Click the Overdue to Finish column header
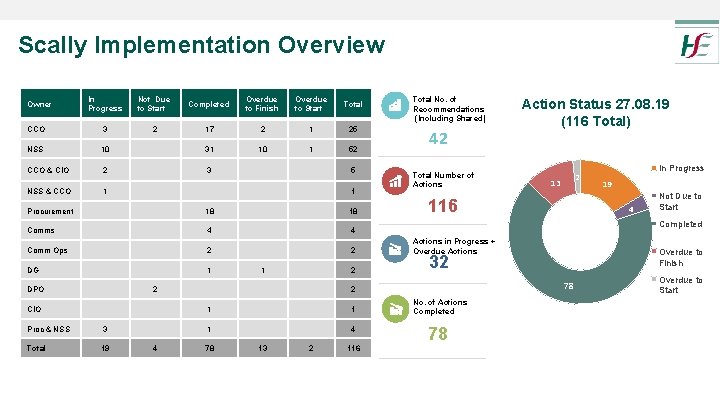The height and width of the screenshot is (405, 720). tap(263, 103)
